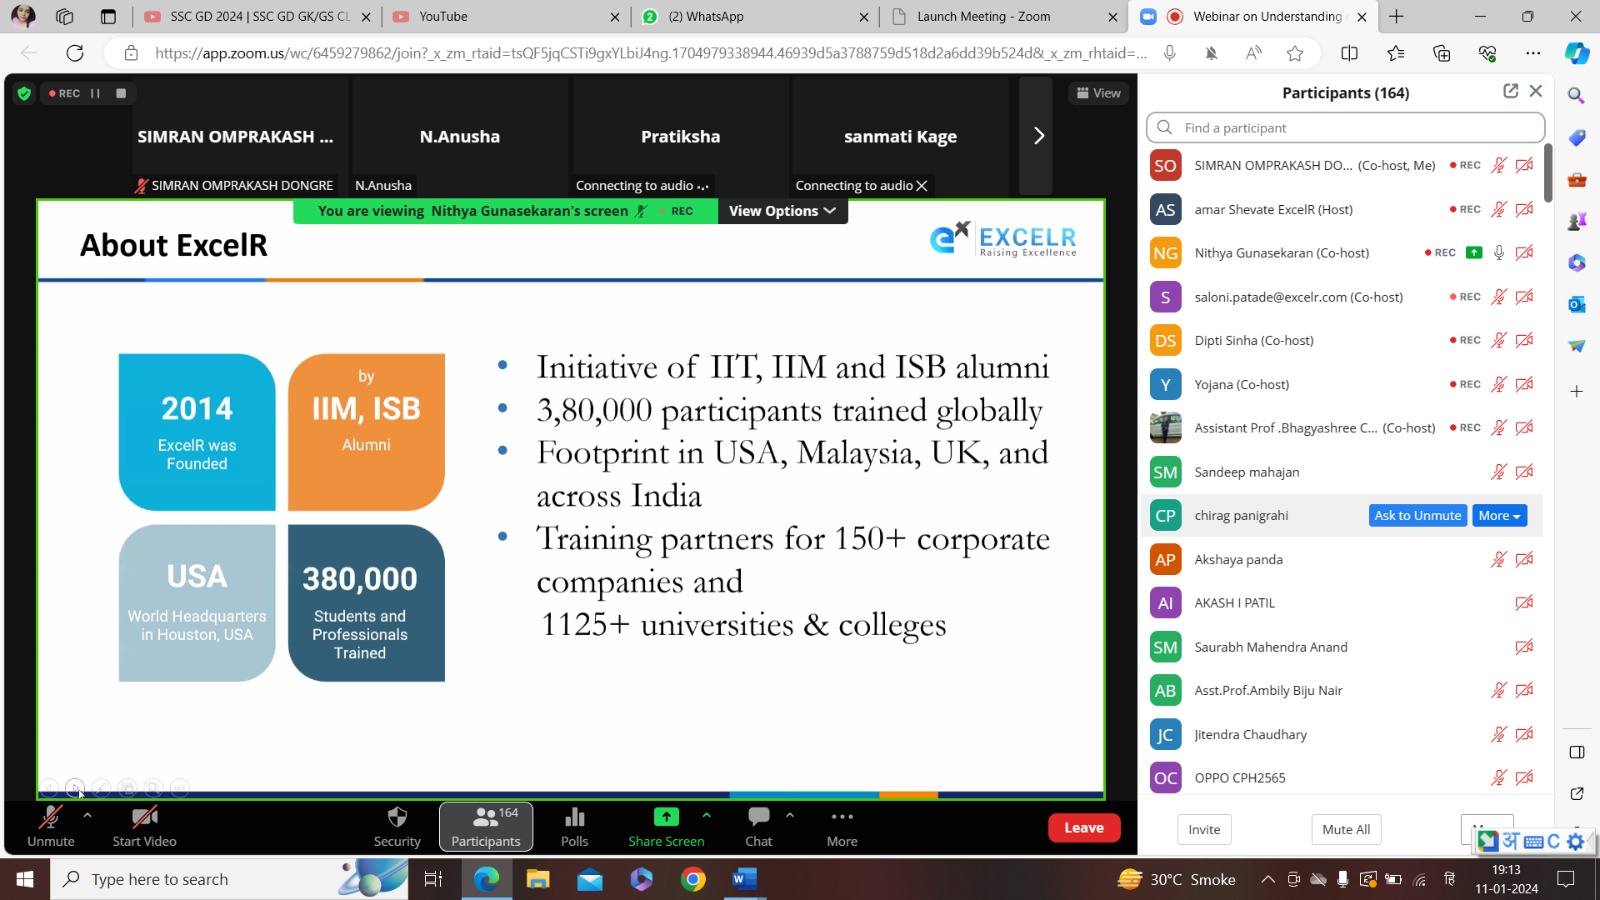
Task: Open the Edge tab actions menu icon
Action: click(108, 17)
